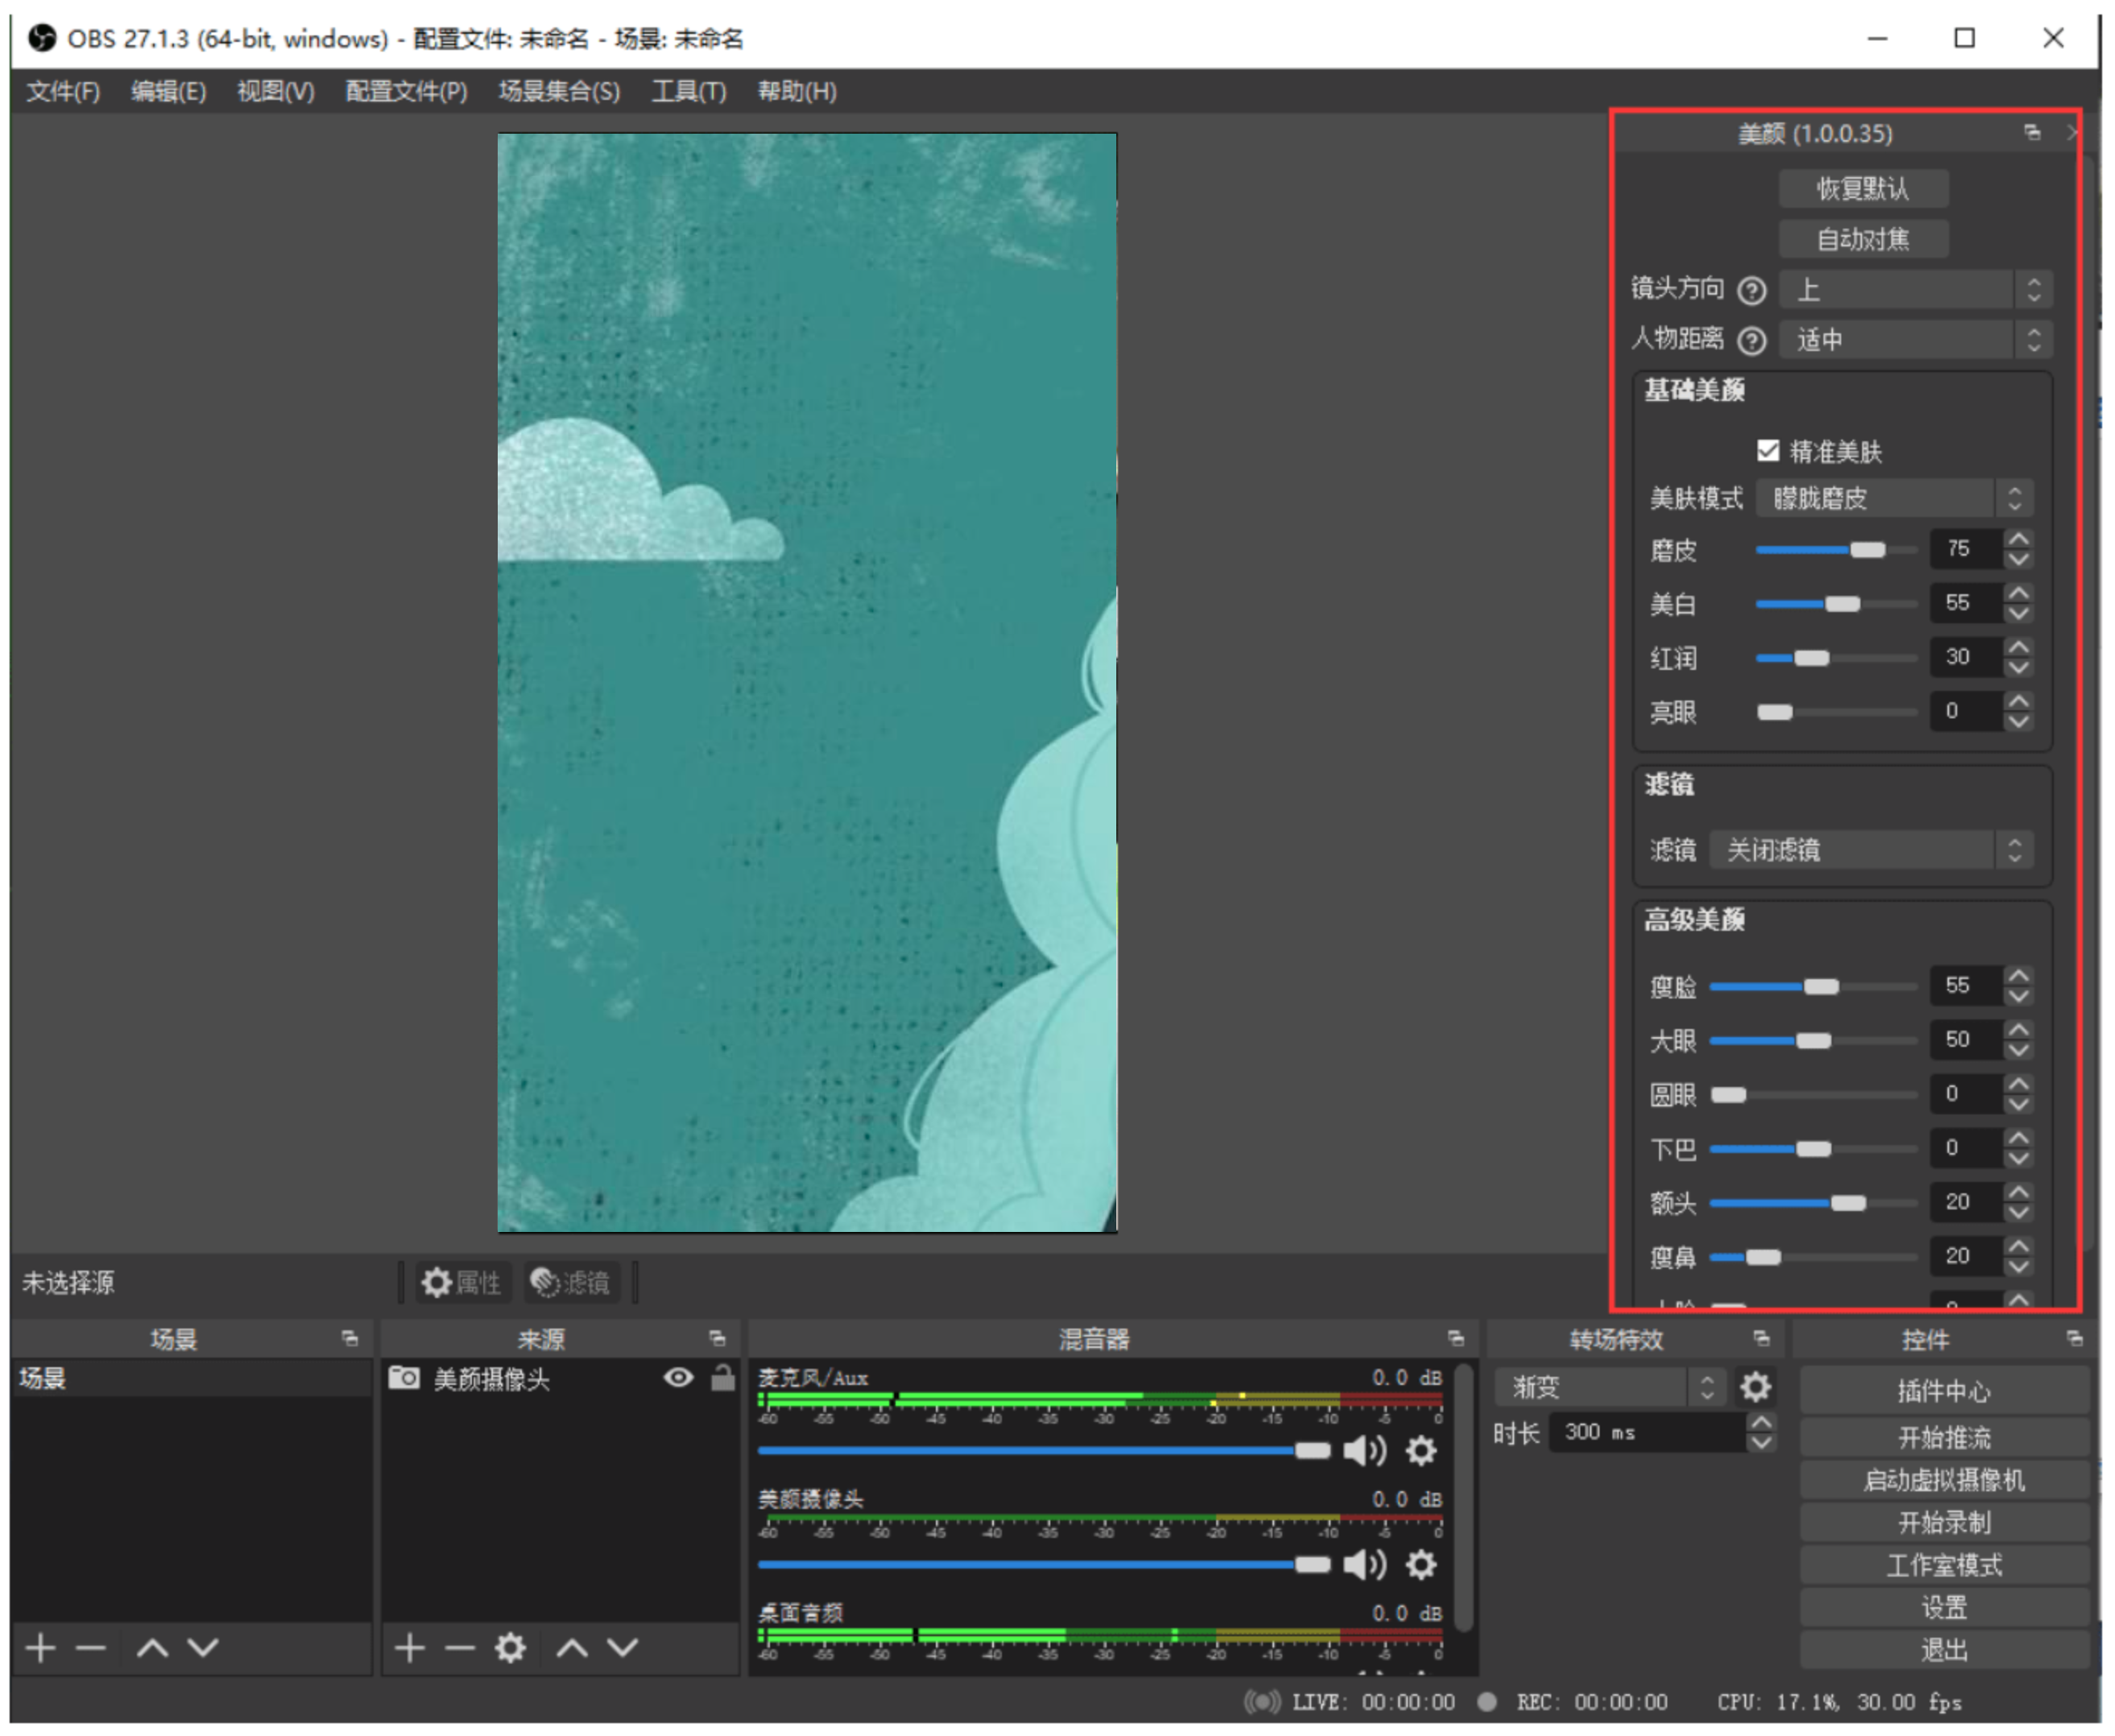Float the 美颜 panel using dock icon
2115x1736 pixels.
pyautogui.click(x=2032, y=132)
